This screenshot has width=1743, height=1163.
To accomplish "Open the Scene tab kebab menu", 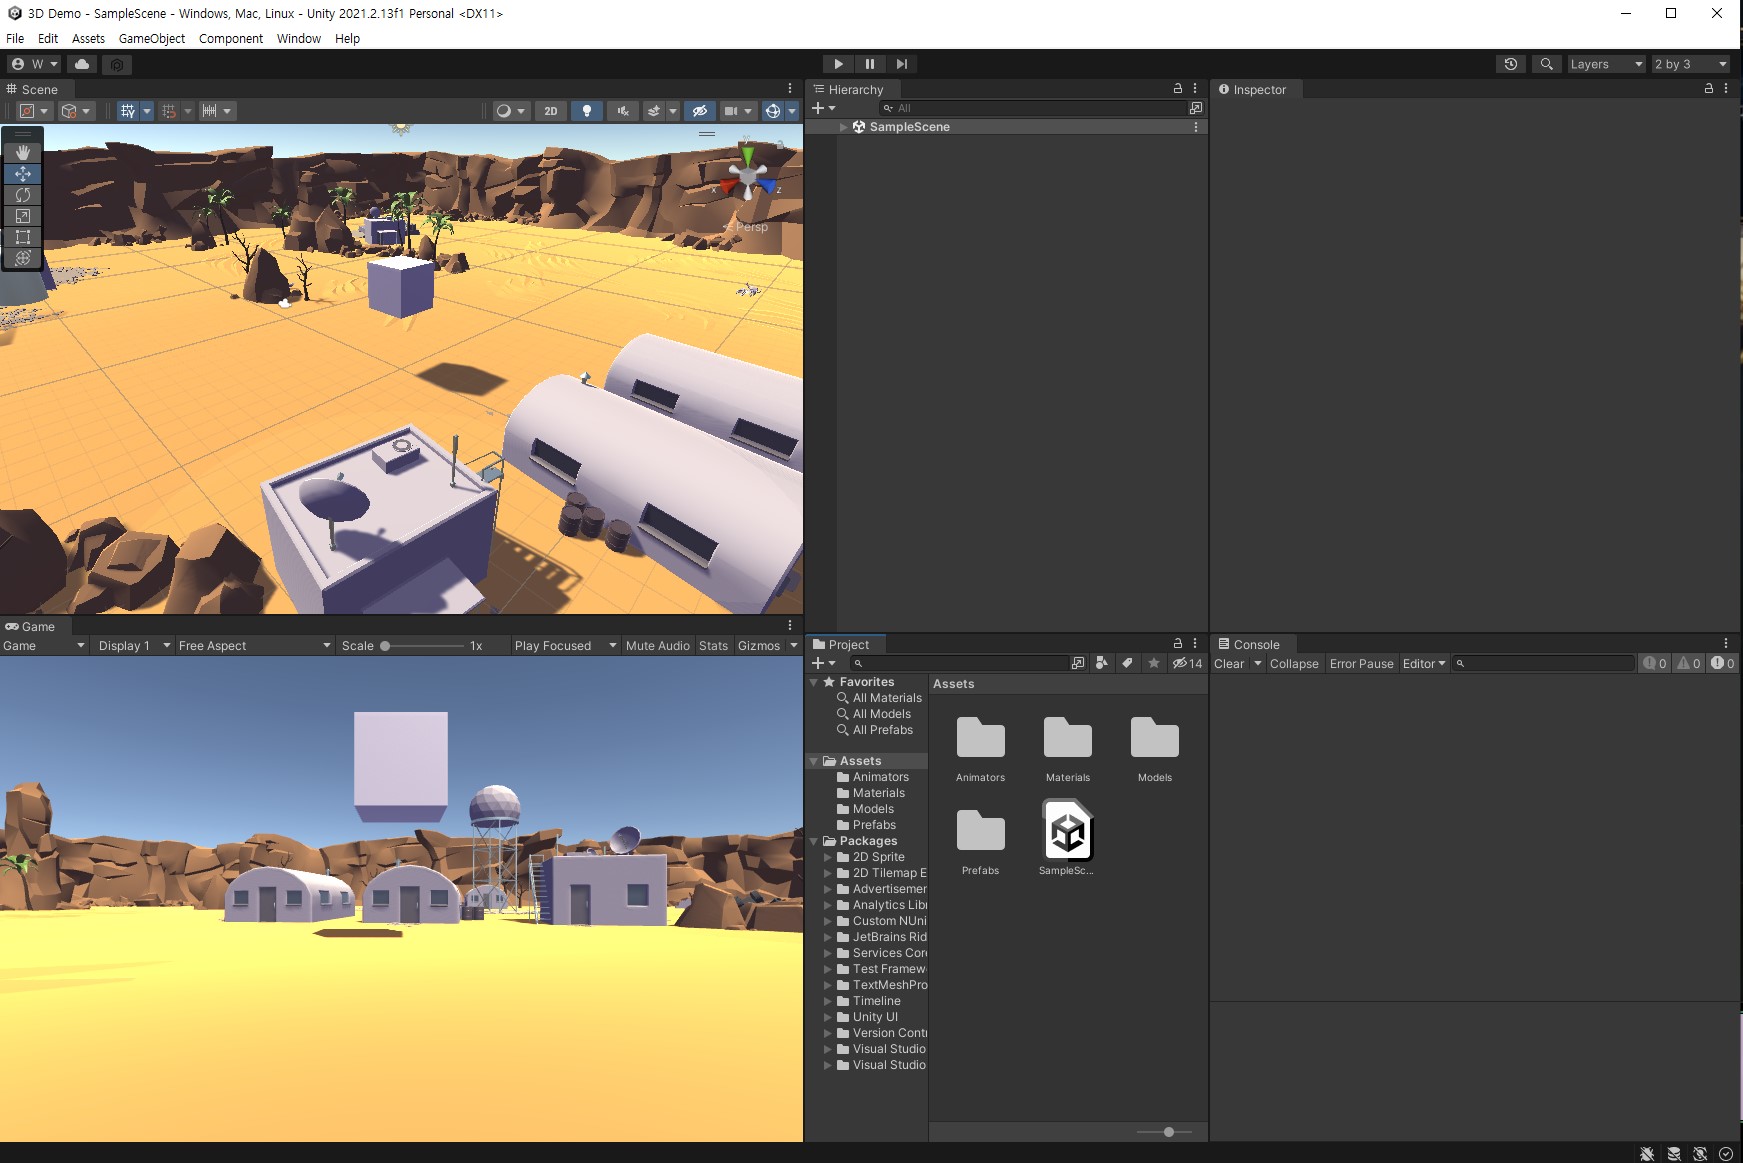I will pos(789,88).
